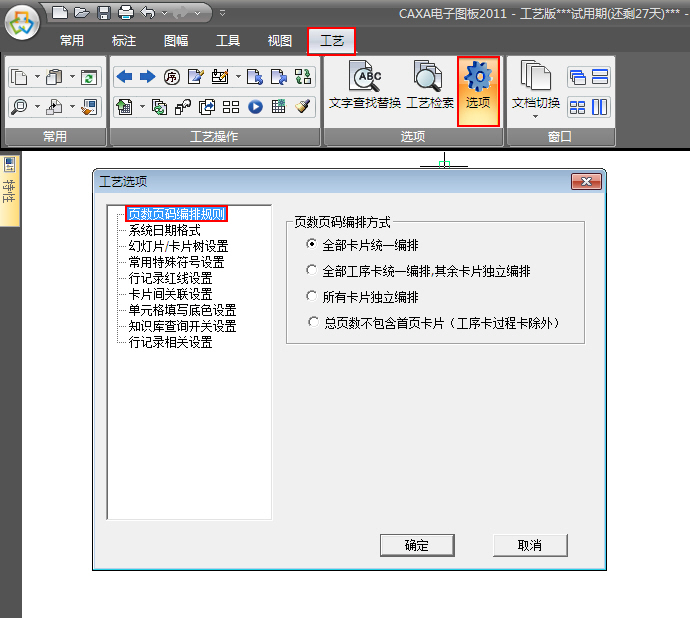Click the window refresh icon in 常用 panel
690x618 pixels.
[x=89, y=77]
